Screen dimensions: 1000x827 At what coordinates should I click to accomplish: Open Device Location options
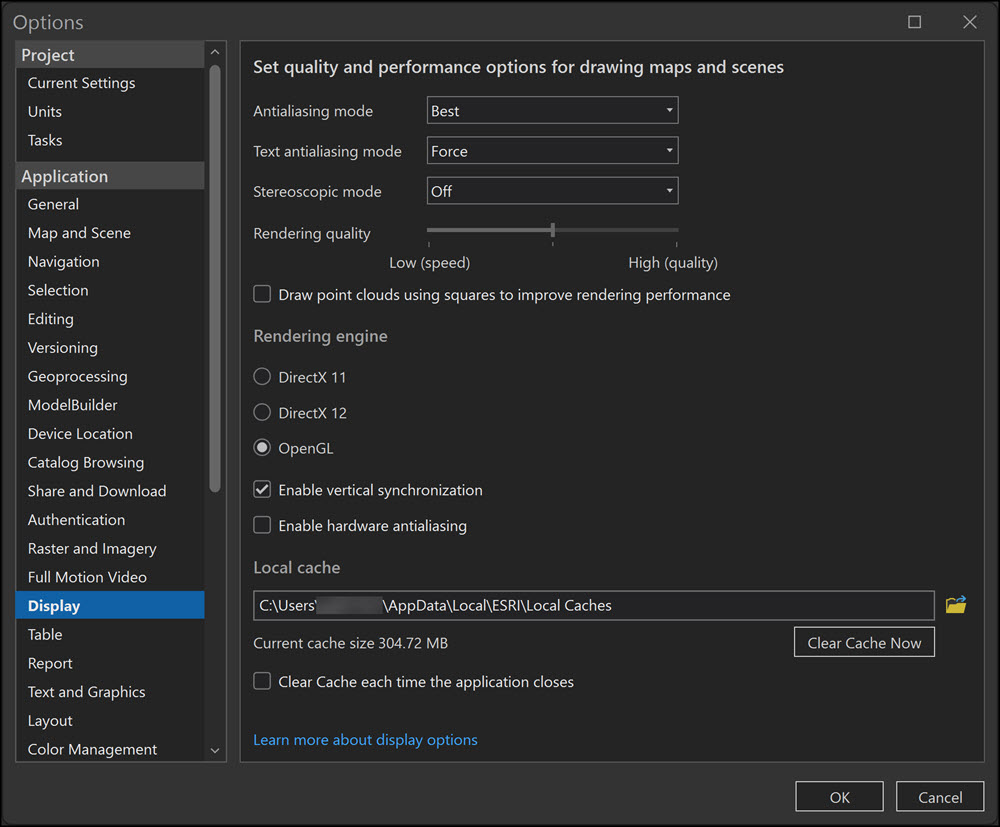click(x=80, y=434)
